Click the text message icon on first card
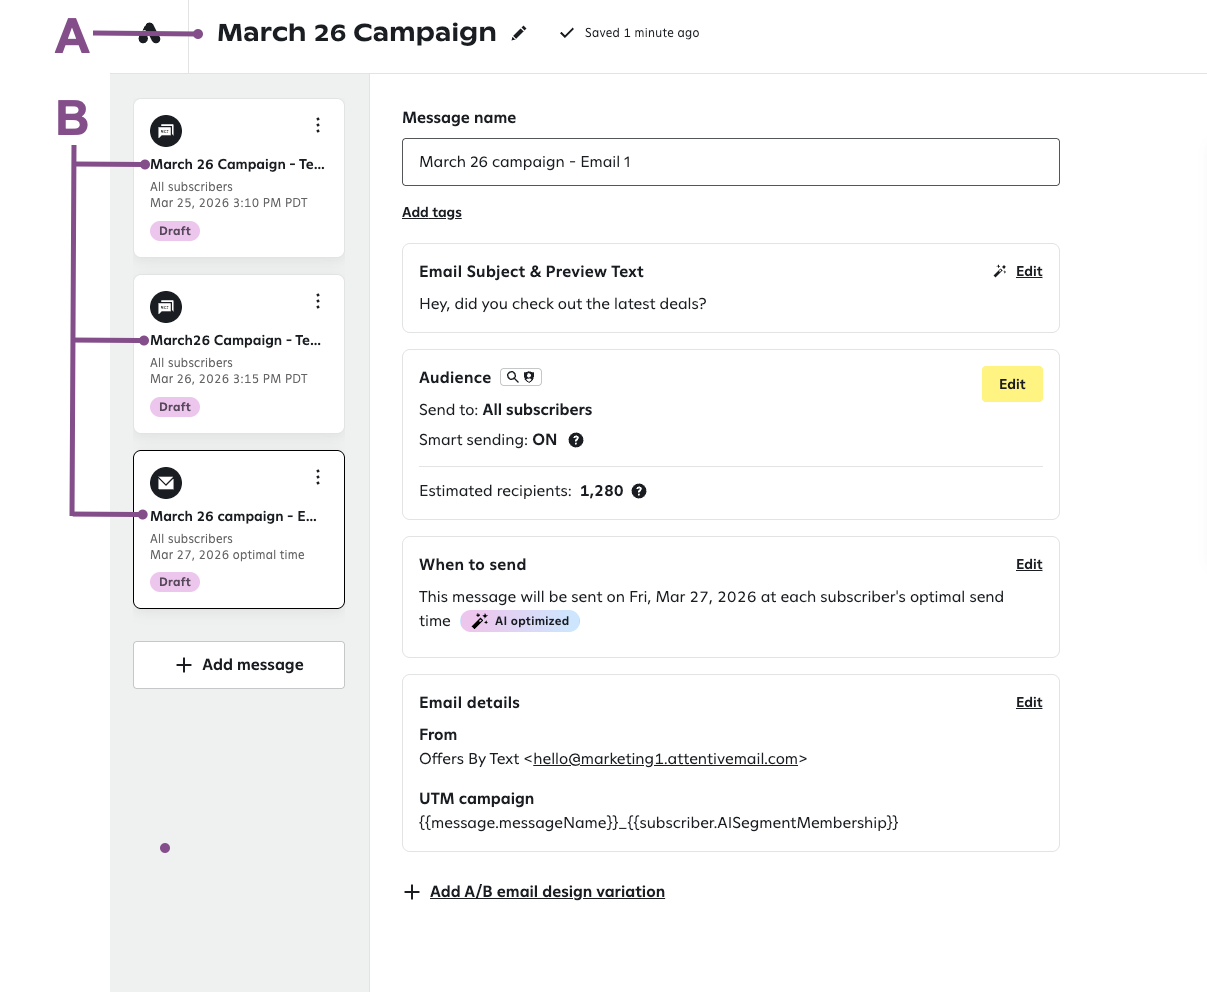Image resolution: width=1207 pixels, height=992 pixels. 166,131
